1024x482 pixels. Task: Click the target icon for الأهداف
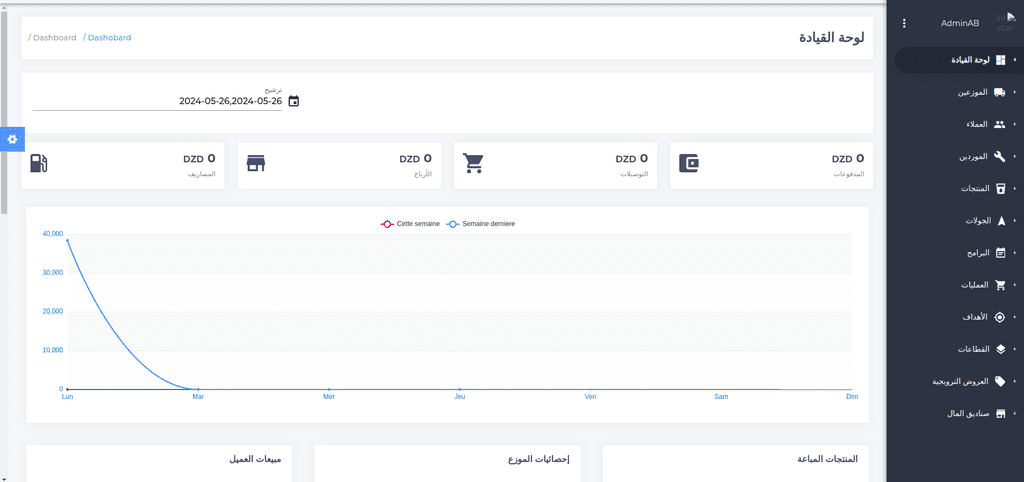pos(1000,317)
